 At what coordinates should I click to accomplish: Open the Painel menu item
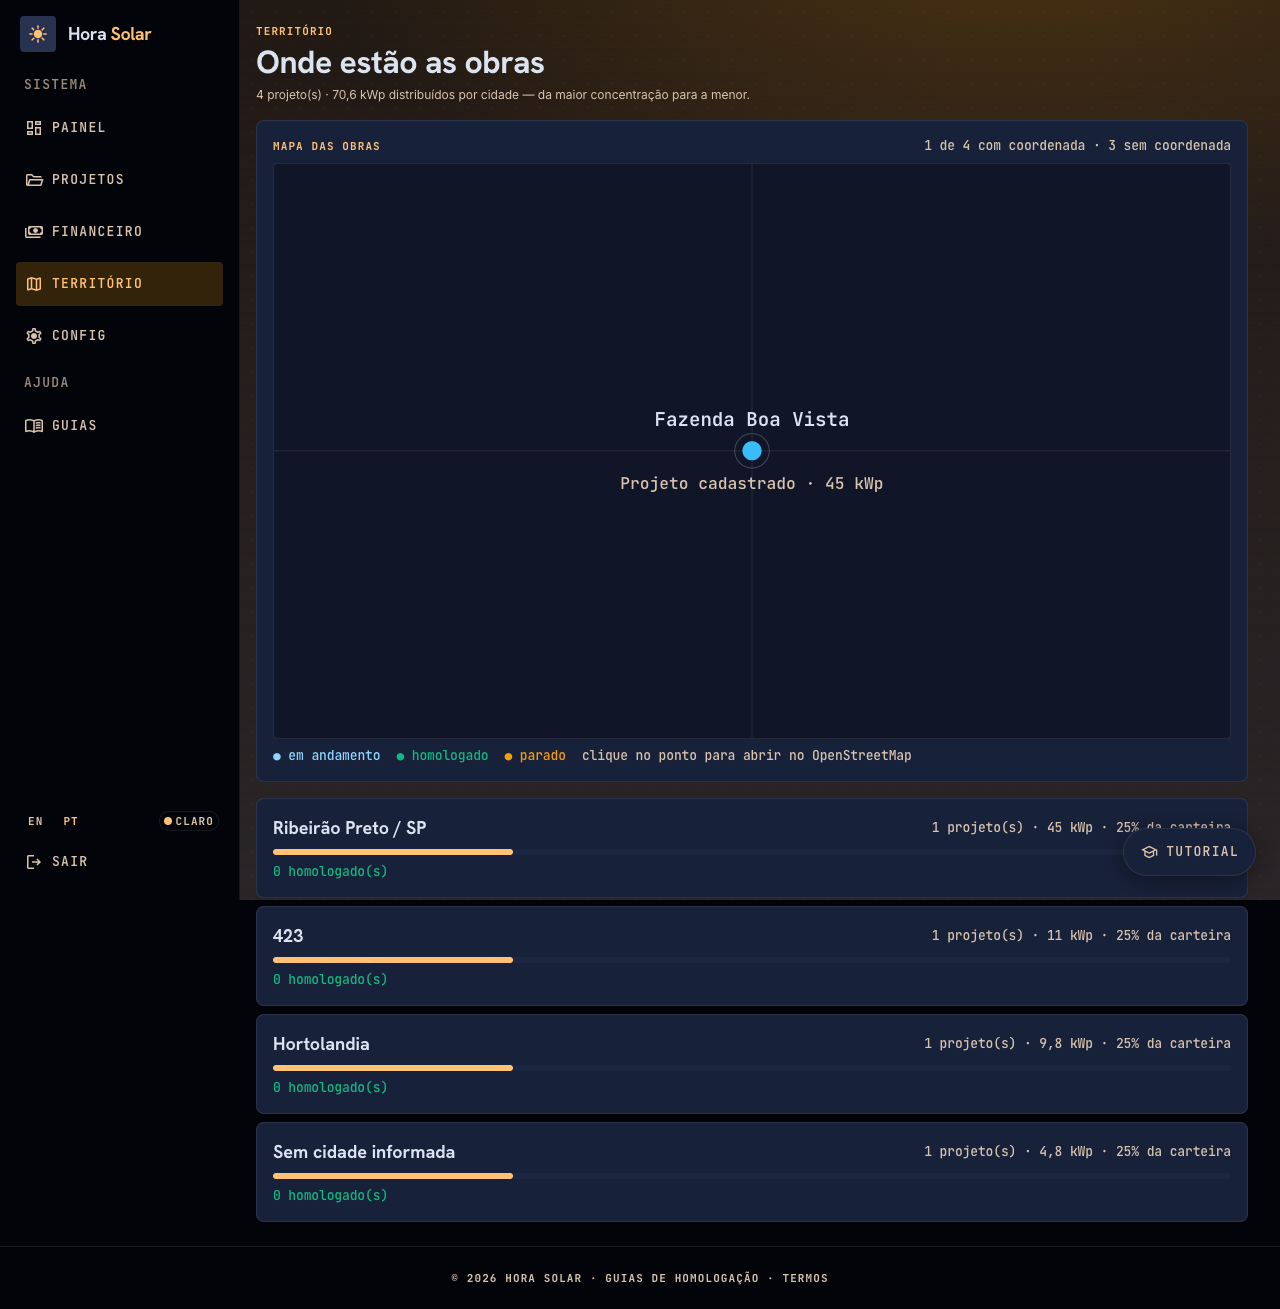[119, 128]
